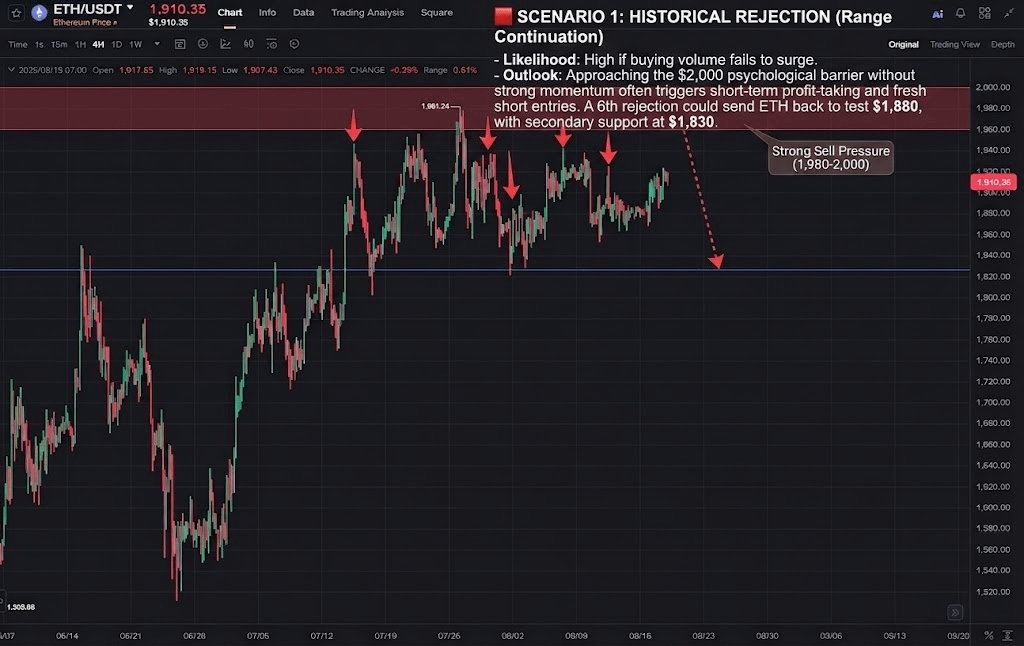Click the download/snapshot circle icon

[x=203, y=44]
